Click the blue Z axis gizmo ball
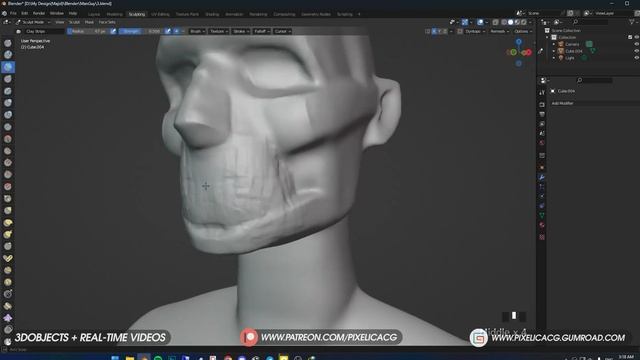The image size is (640, 360). 518,42
